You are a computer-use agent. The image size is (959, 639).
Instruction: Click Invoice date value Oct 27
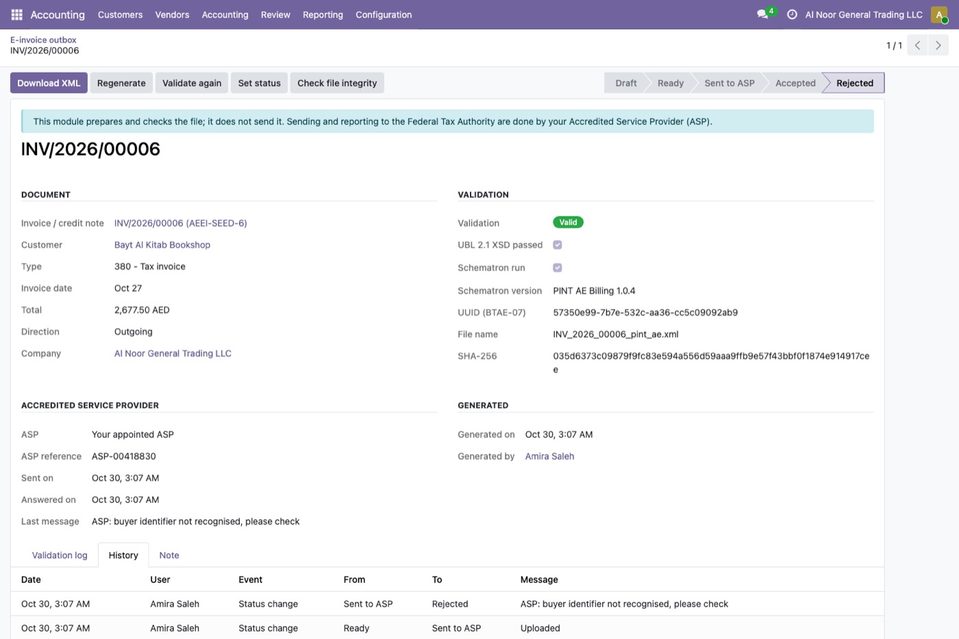pyautogui.click(x=128, y=288)
